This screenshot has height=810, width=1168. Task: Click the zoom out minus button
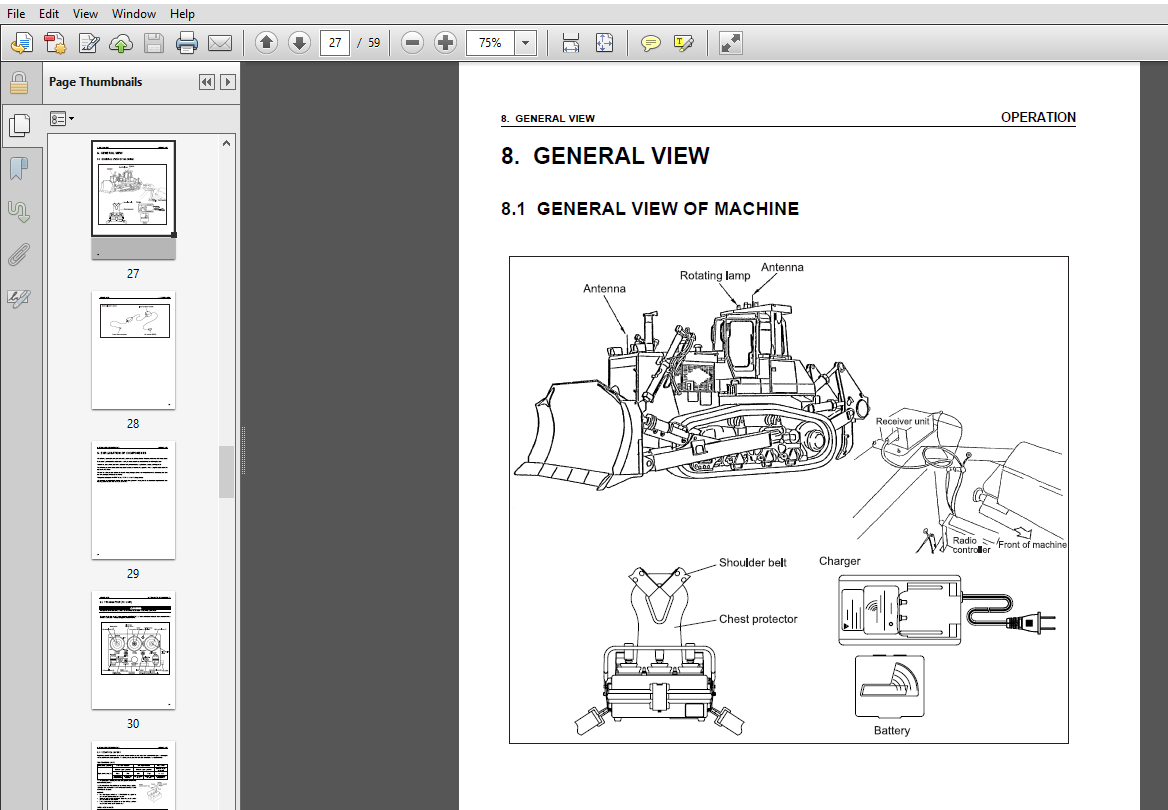pos(412,43)
